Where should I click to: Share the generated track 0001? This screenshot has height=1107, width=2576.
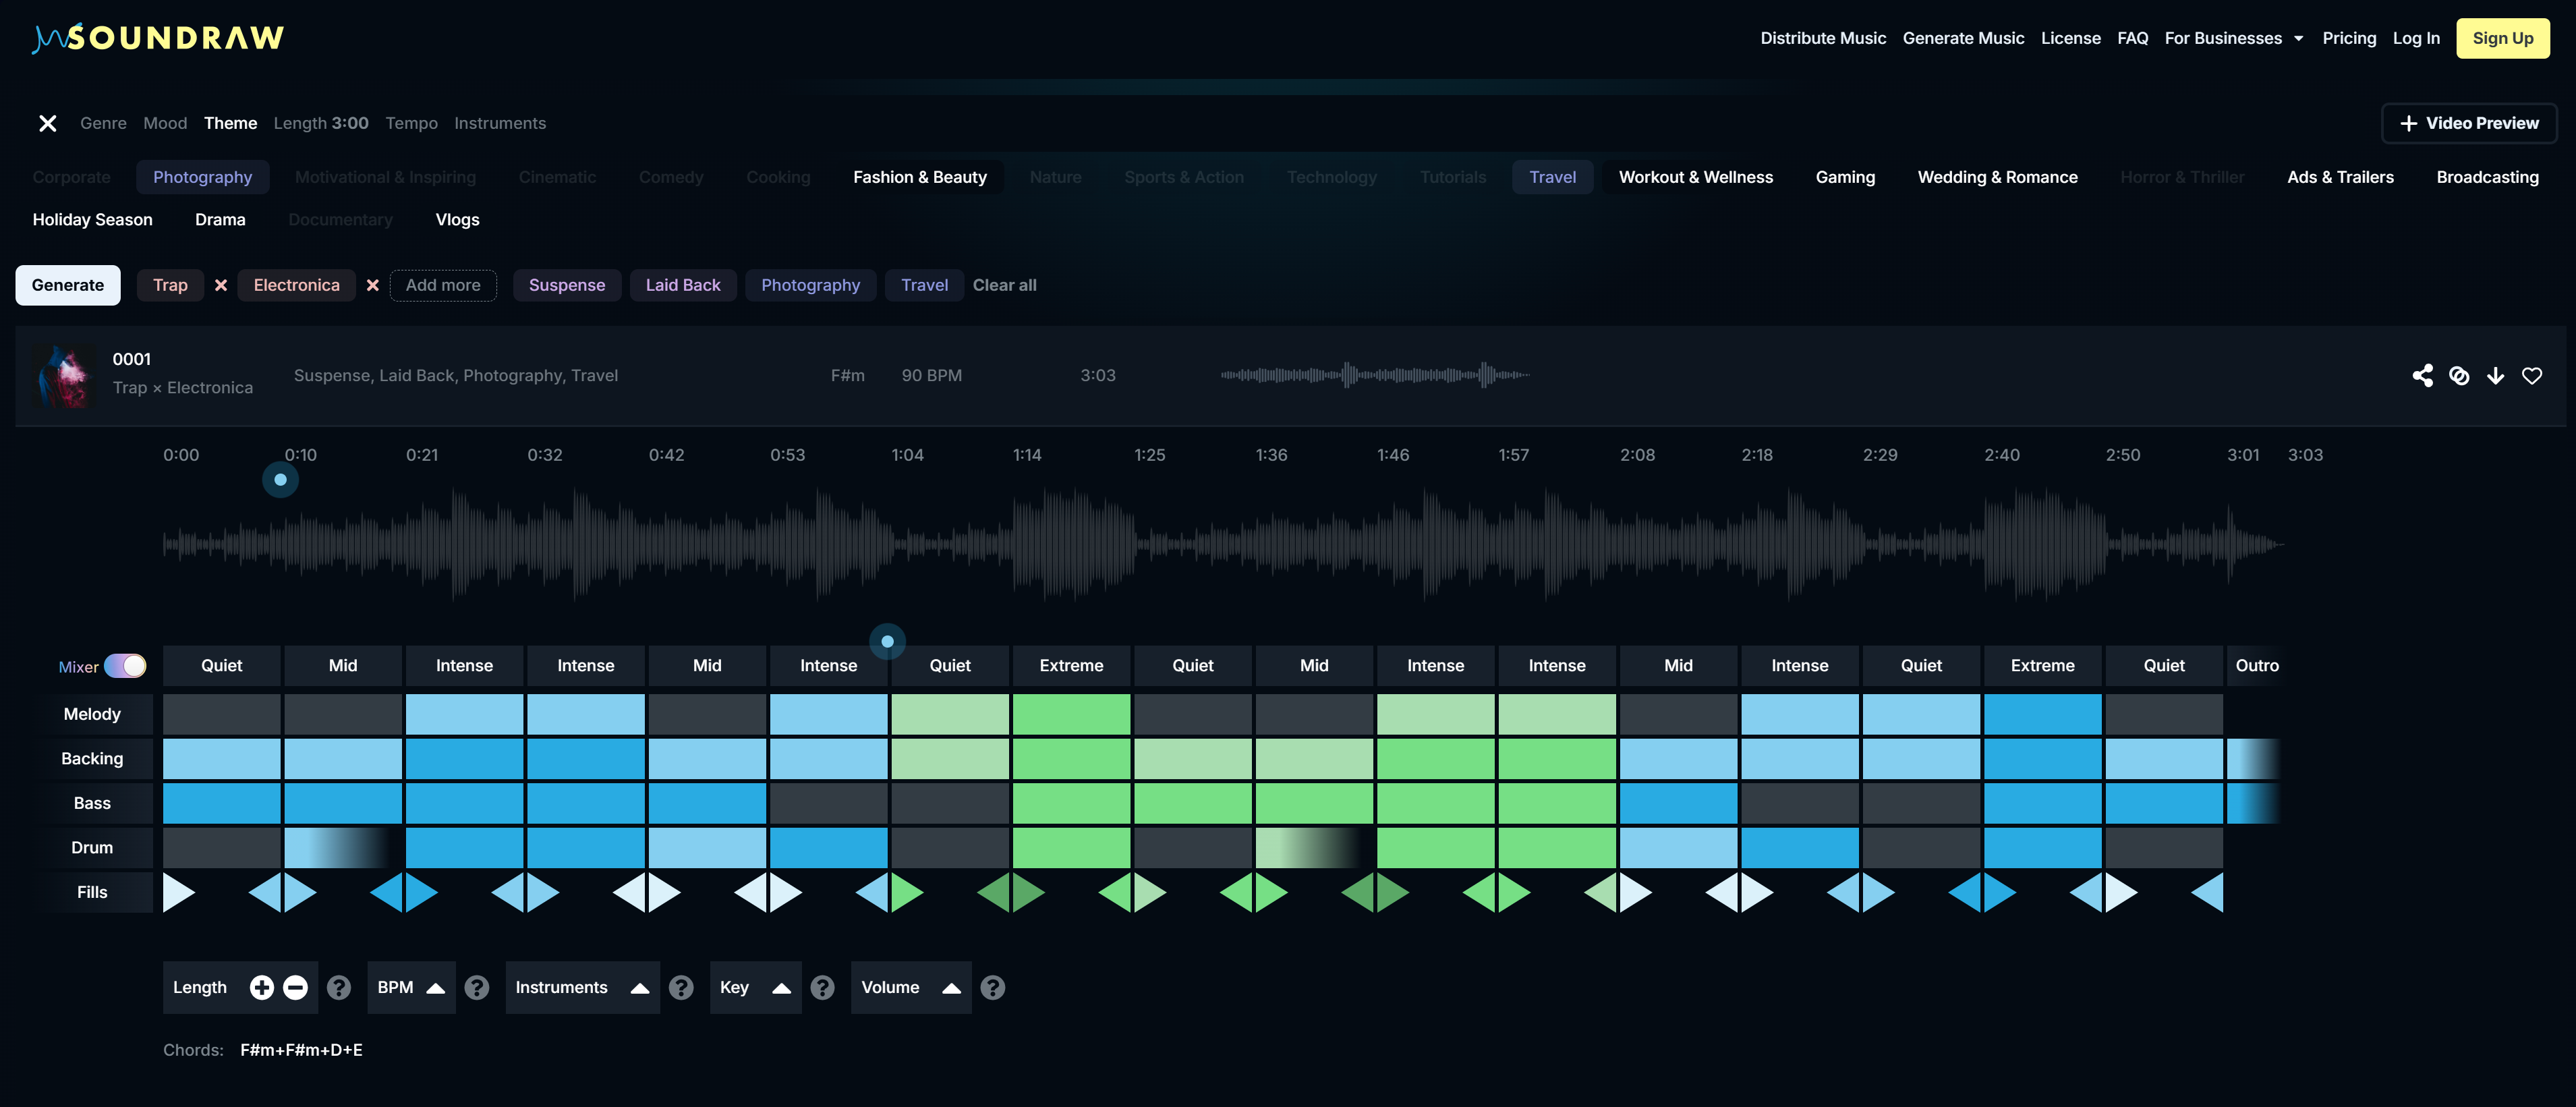point(2423,376)
